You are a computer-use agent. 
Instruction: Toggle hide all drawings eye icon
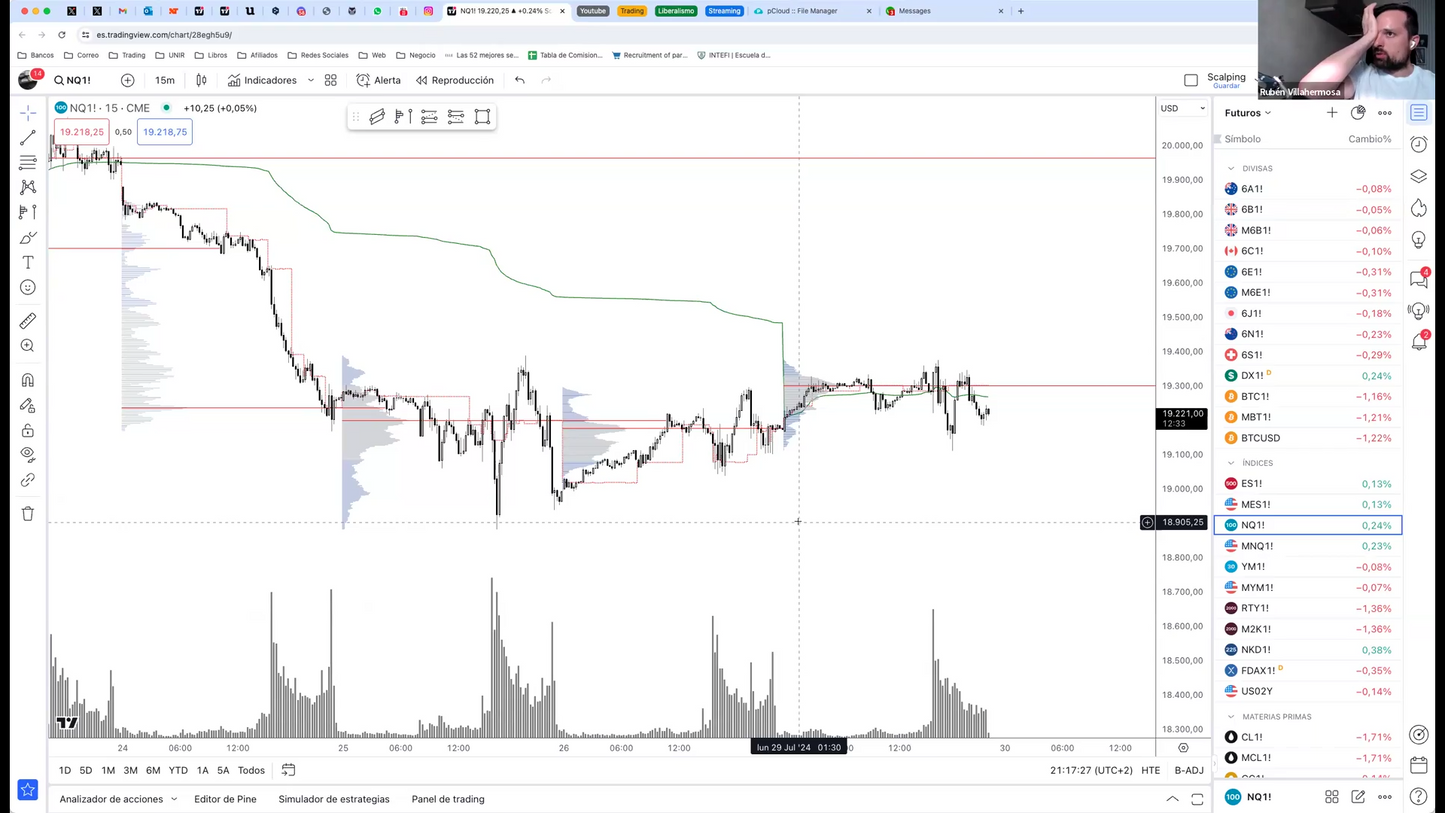28,455
